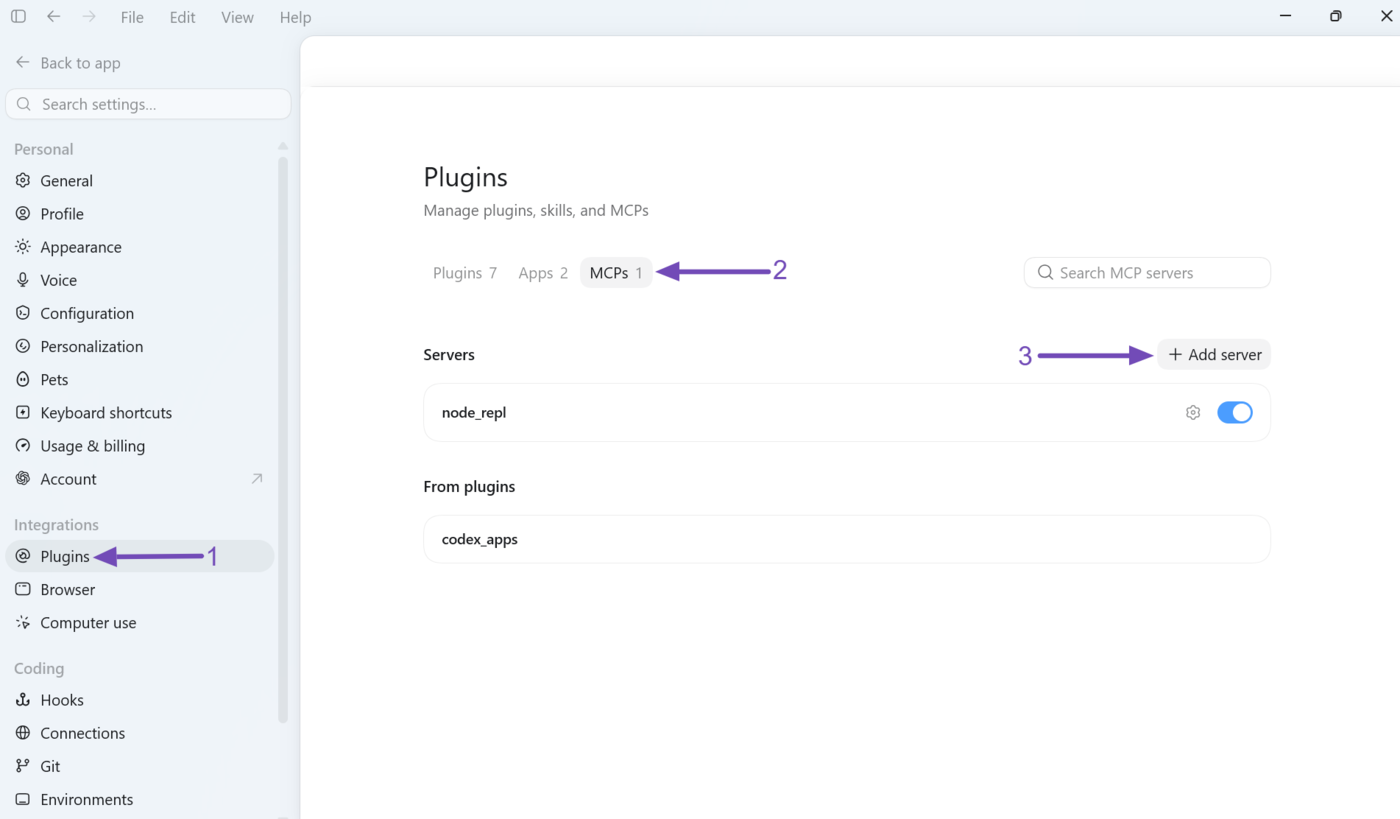1400x819 pixels.
Task: Click the Profile person icon
Action: 23,214
